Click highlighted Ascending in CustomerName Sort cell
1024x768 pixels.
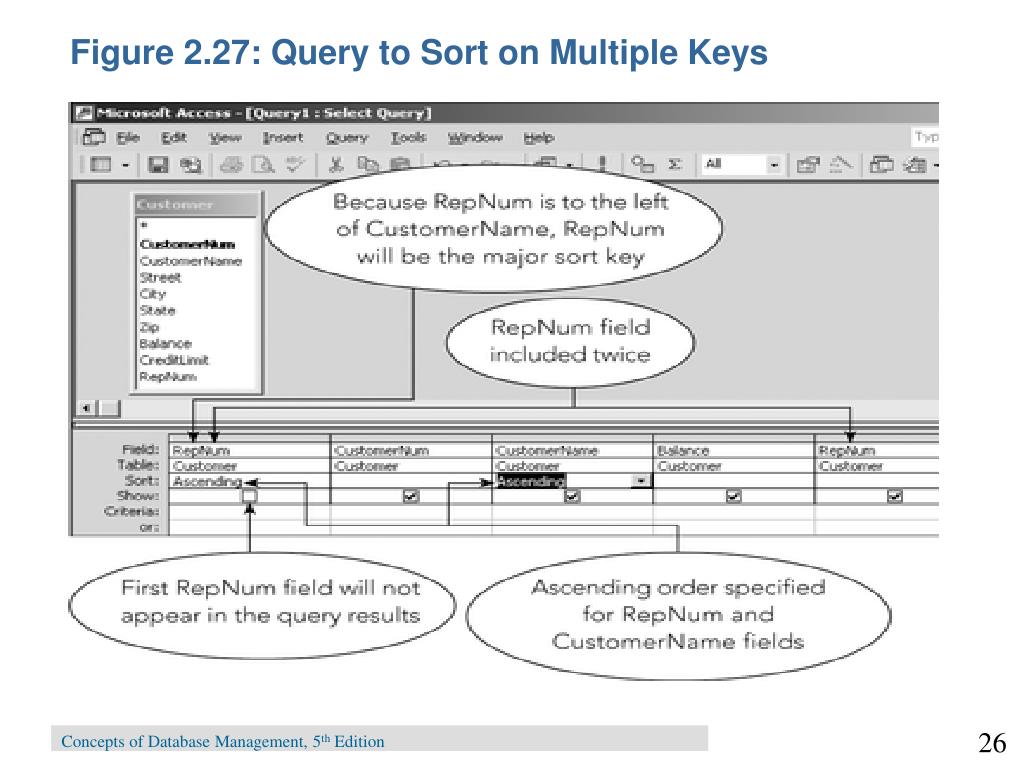click(x=530, y=481)
